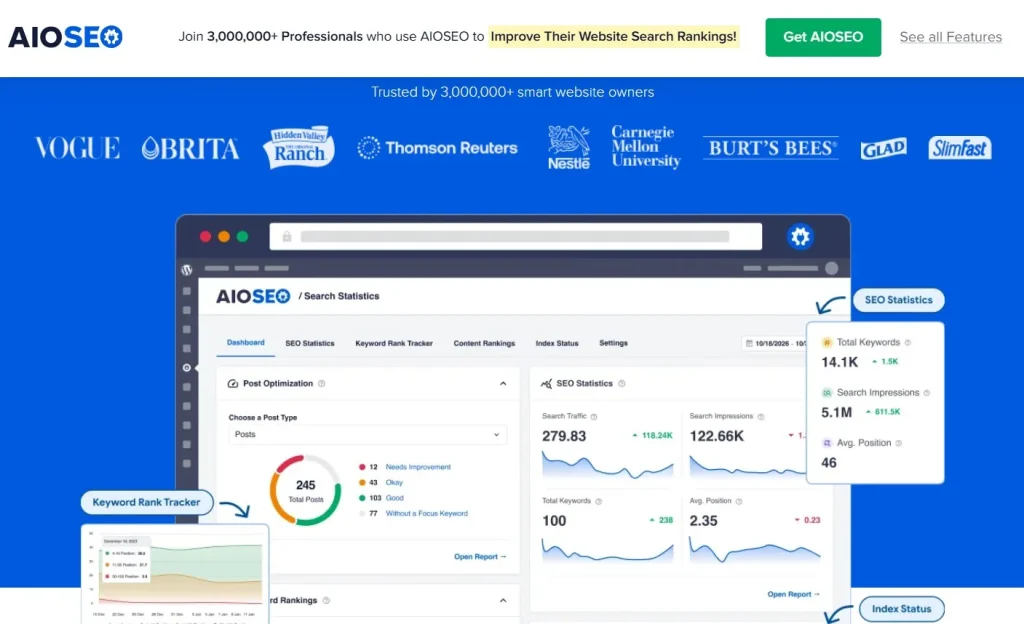Expand the Content Rankings section at the bottom
Image resolution: width=1024 pixels, height=624 pixels.
[503, 600]
